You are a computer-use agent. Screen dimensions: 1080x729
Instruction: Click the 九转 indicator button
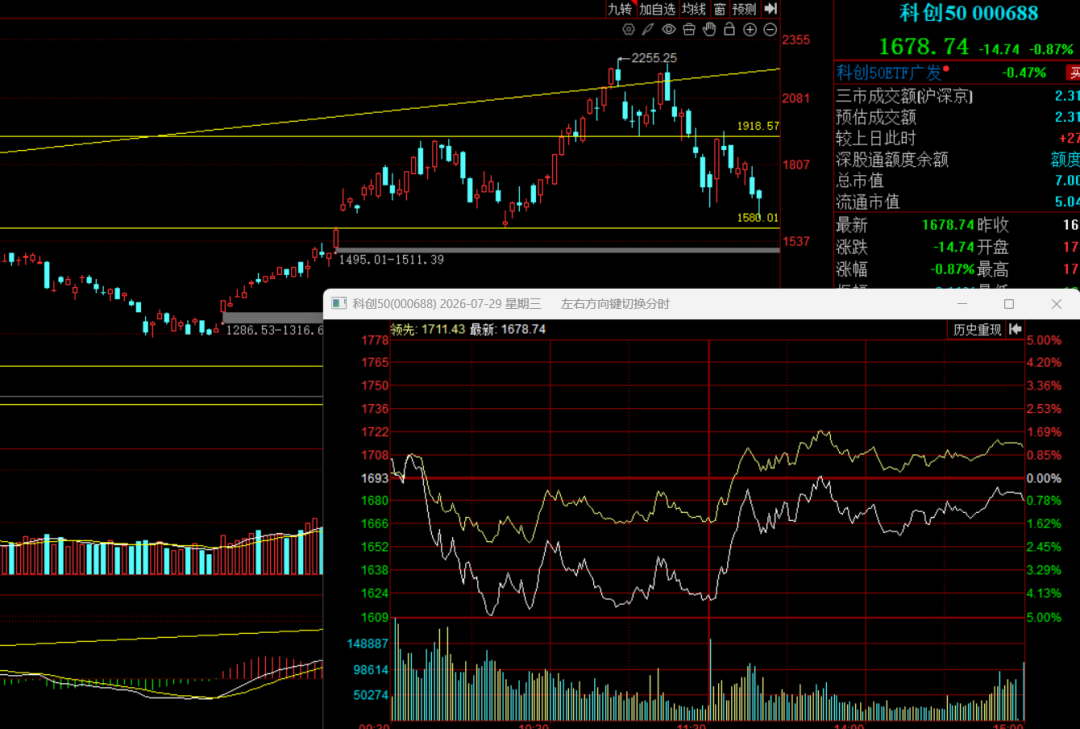(x=619, y=9)
